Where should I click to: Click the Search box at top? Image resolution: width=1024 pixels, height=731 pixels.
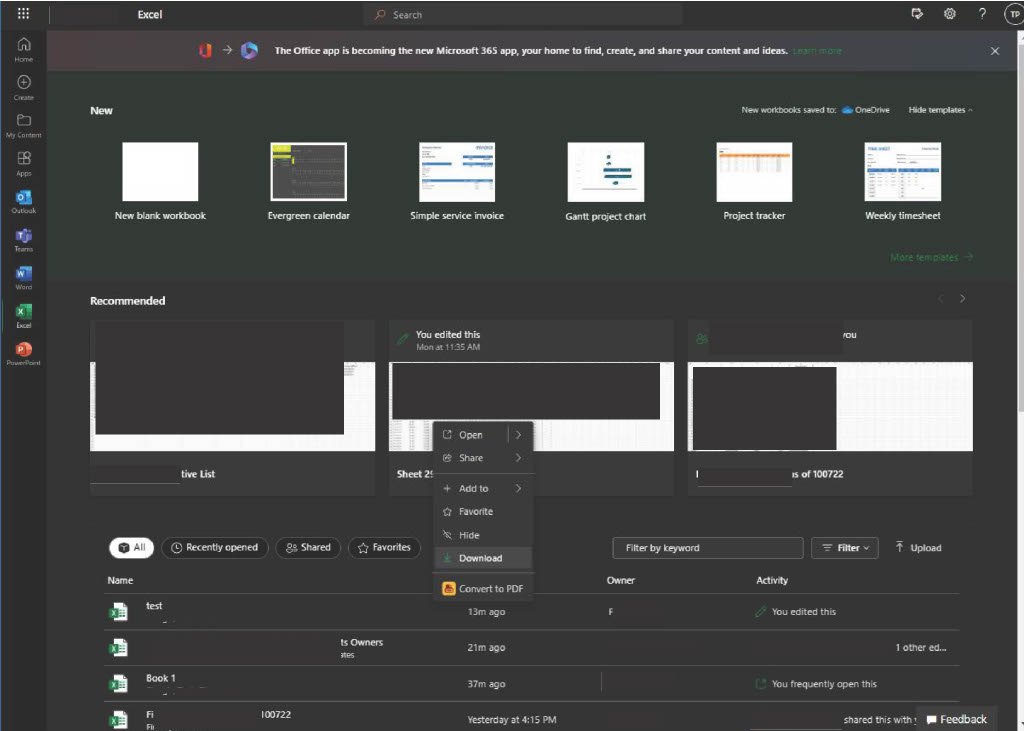[522, 14]
